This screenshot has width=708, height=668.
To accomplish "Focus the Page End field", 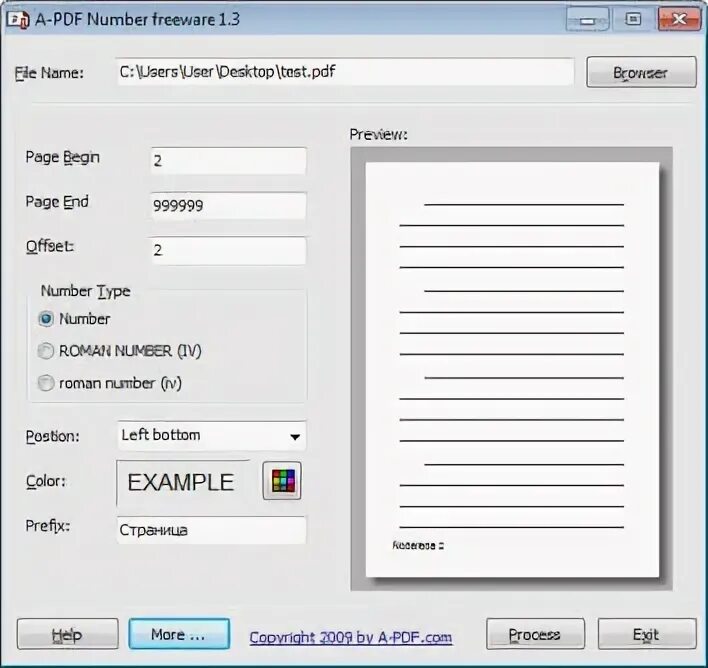I will (228, 206).
